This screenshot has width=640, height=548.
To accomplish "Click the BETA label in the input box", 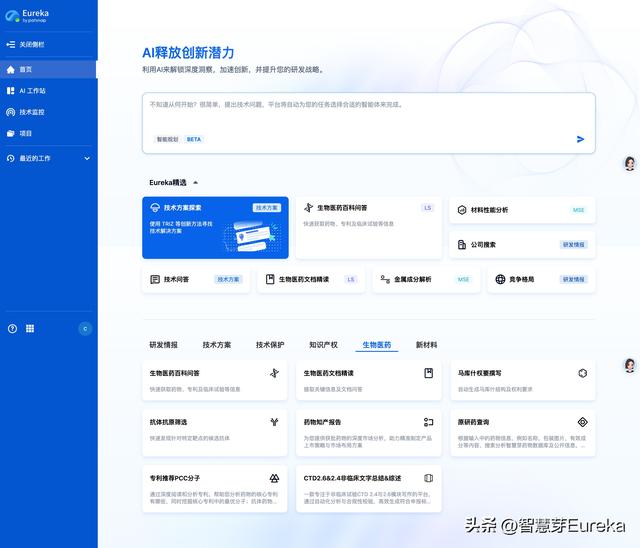I will (193, 139).
